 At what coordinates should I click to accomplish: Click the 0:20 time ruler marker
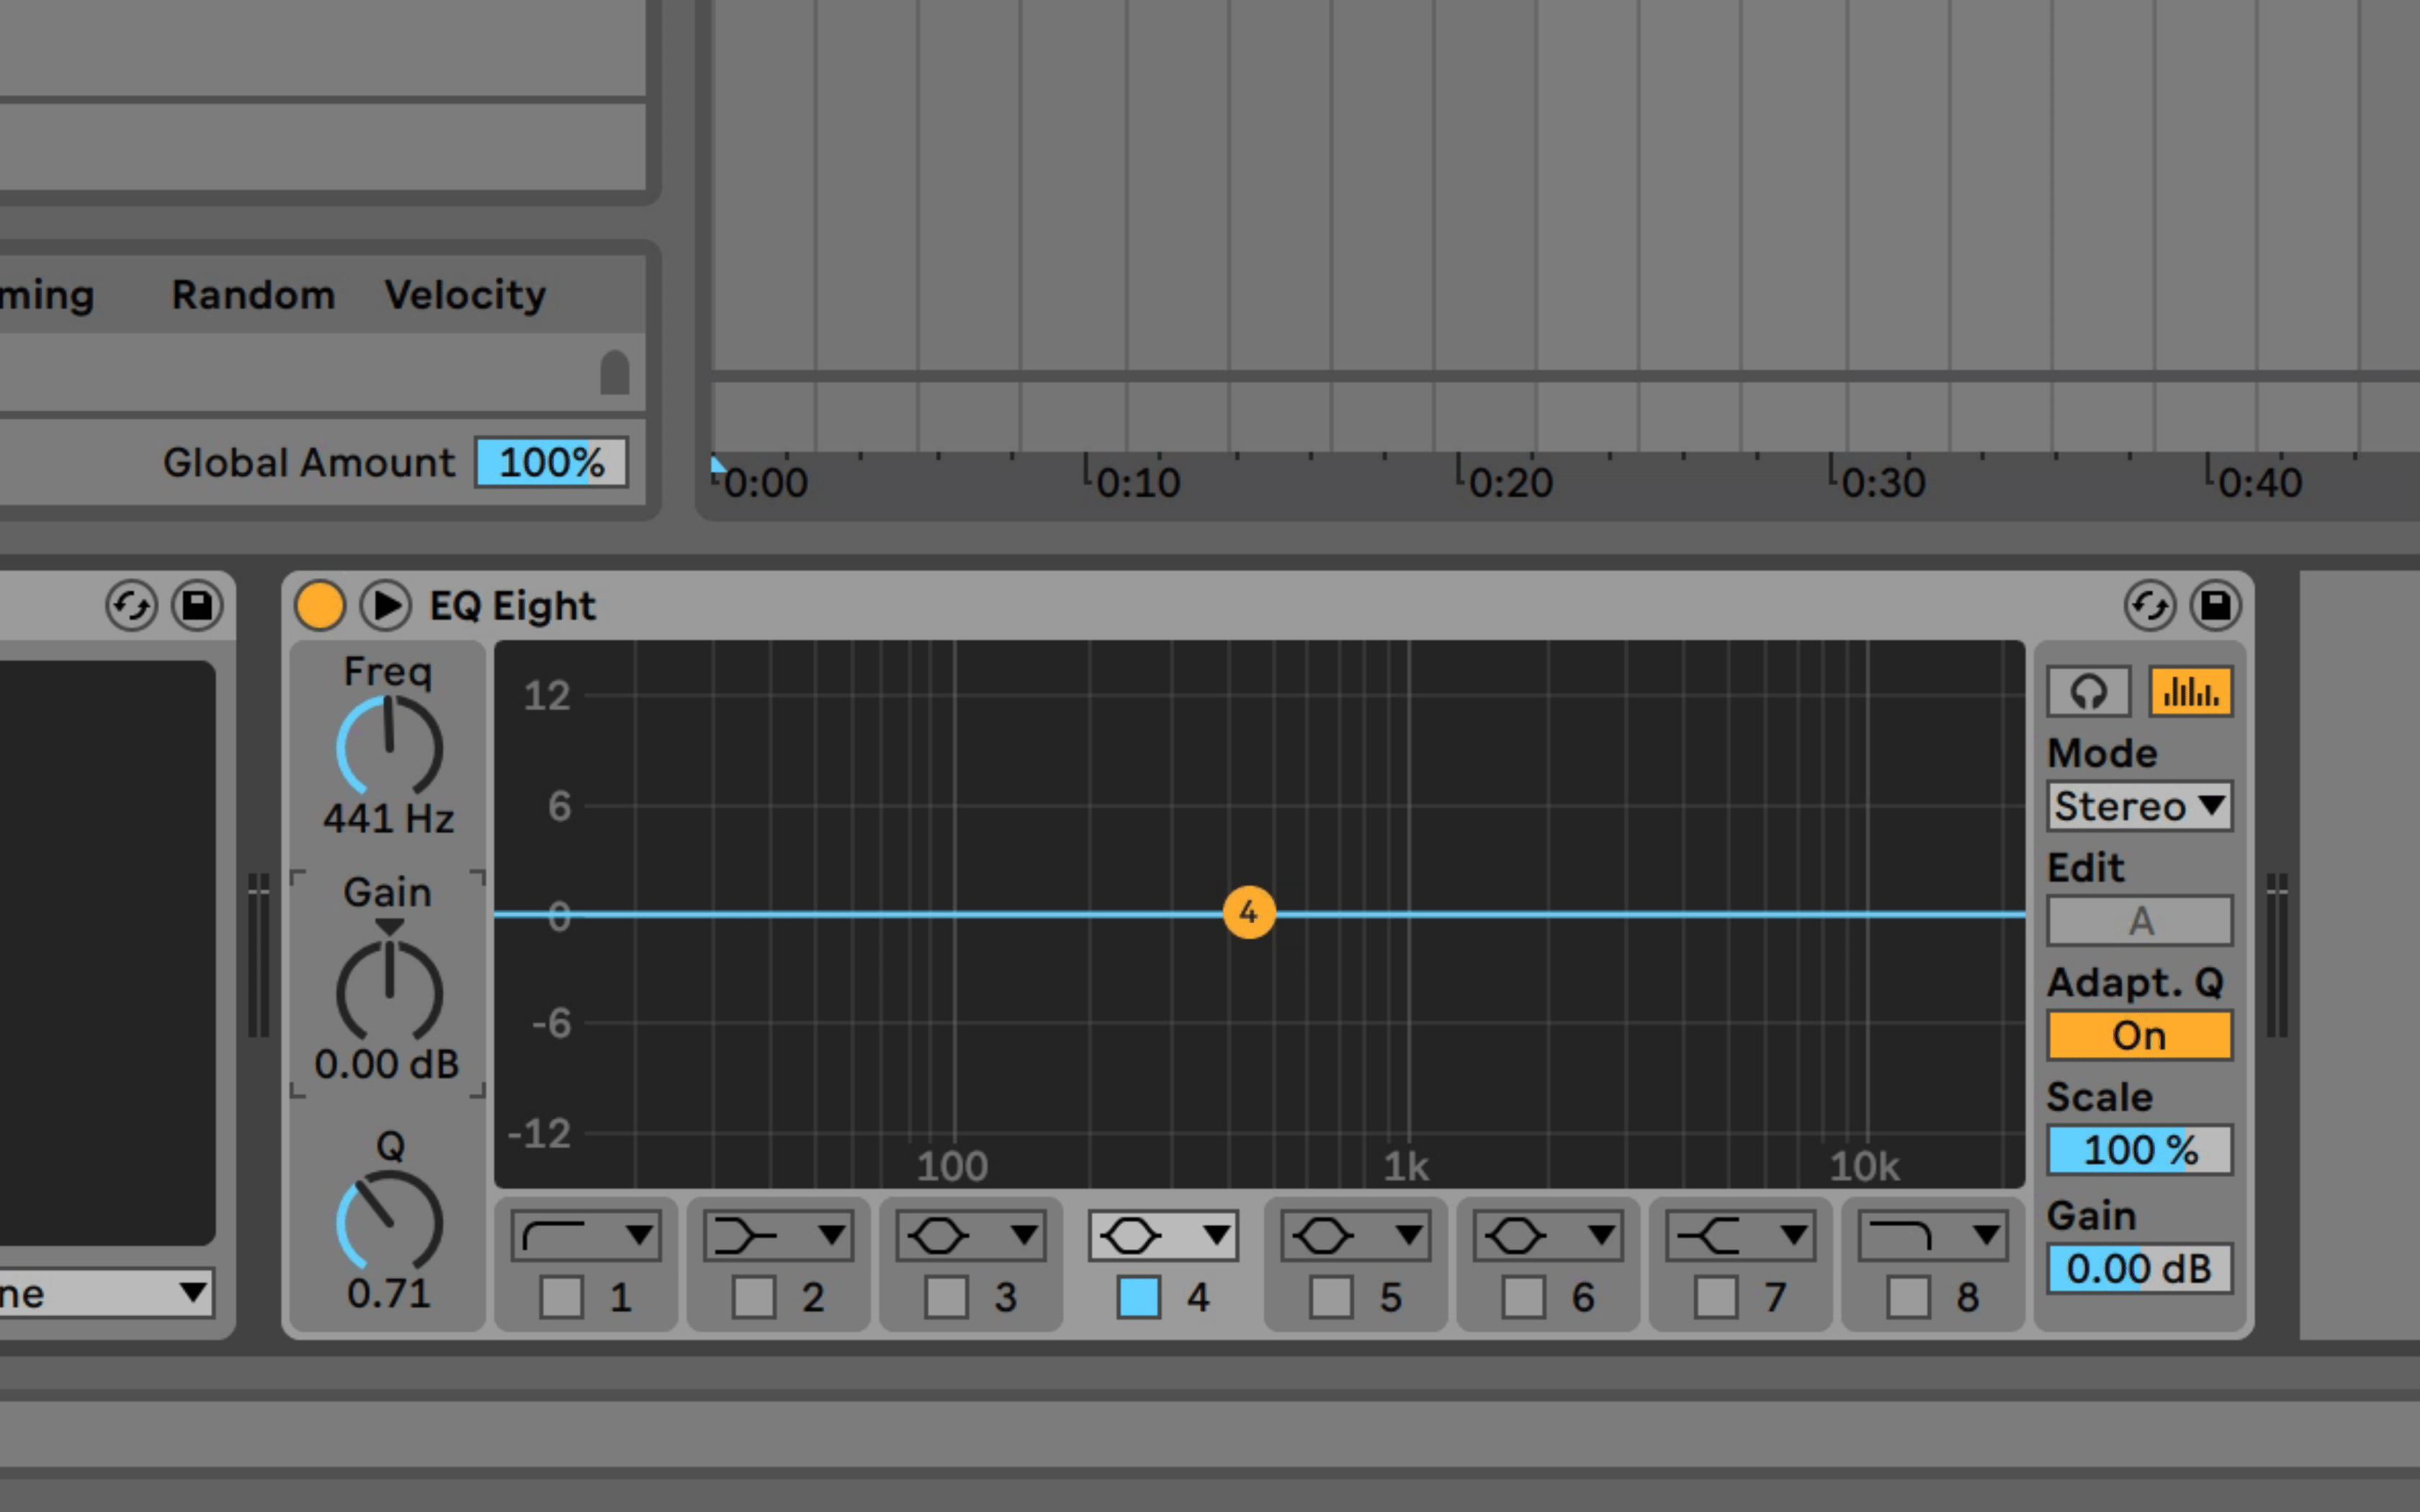pyautogui.click(x=1510, y=482)
